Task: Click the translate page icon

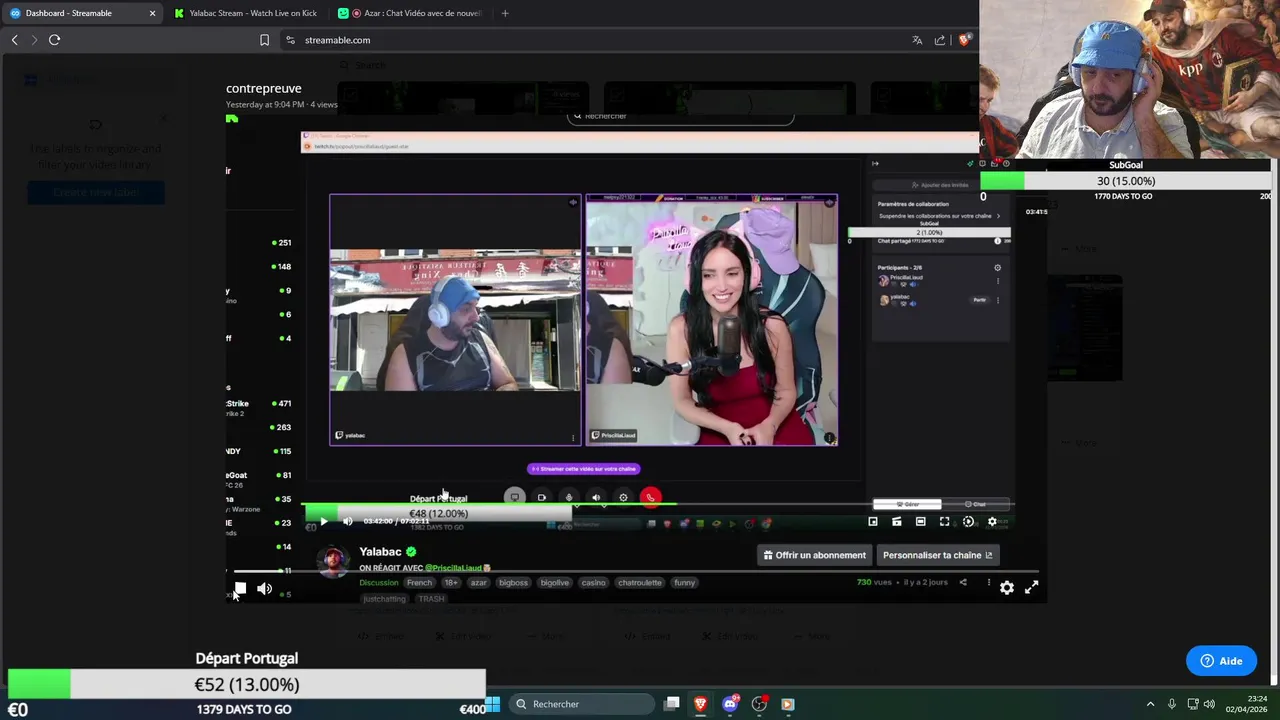Action: (917, 40)
